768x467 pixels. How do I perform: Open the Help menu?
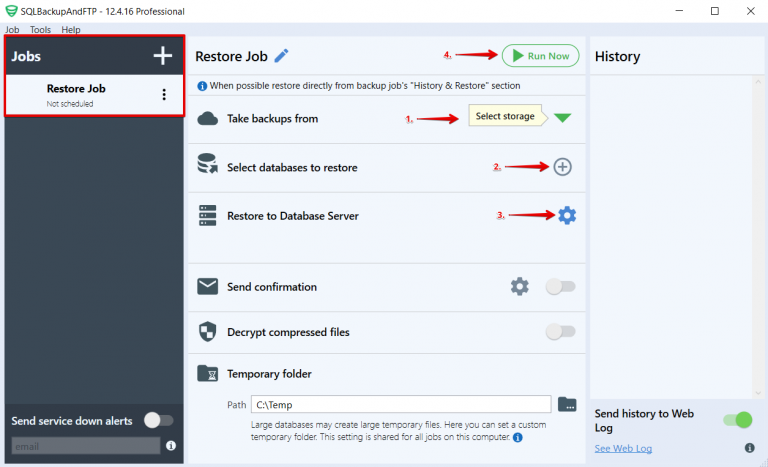pos(71,30)
